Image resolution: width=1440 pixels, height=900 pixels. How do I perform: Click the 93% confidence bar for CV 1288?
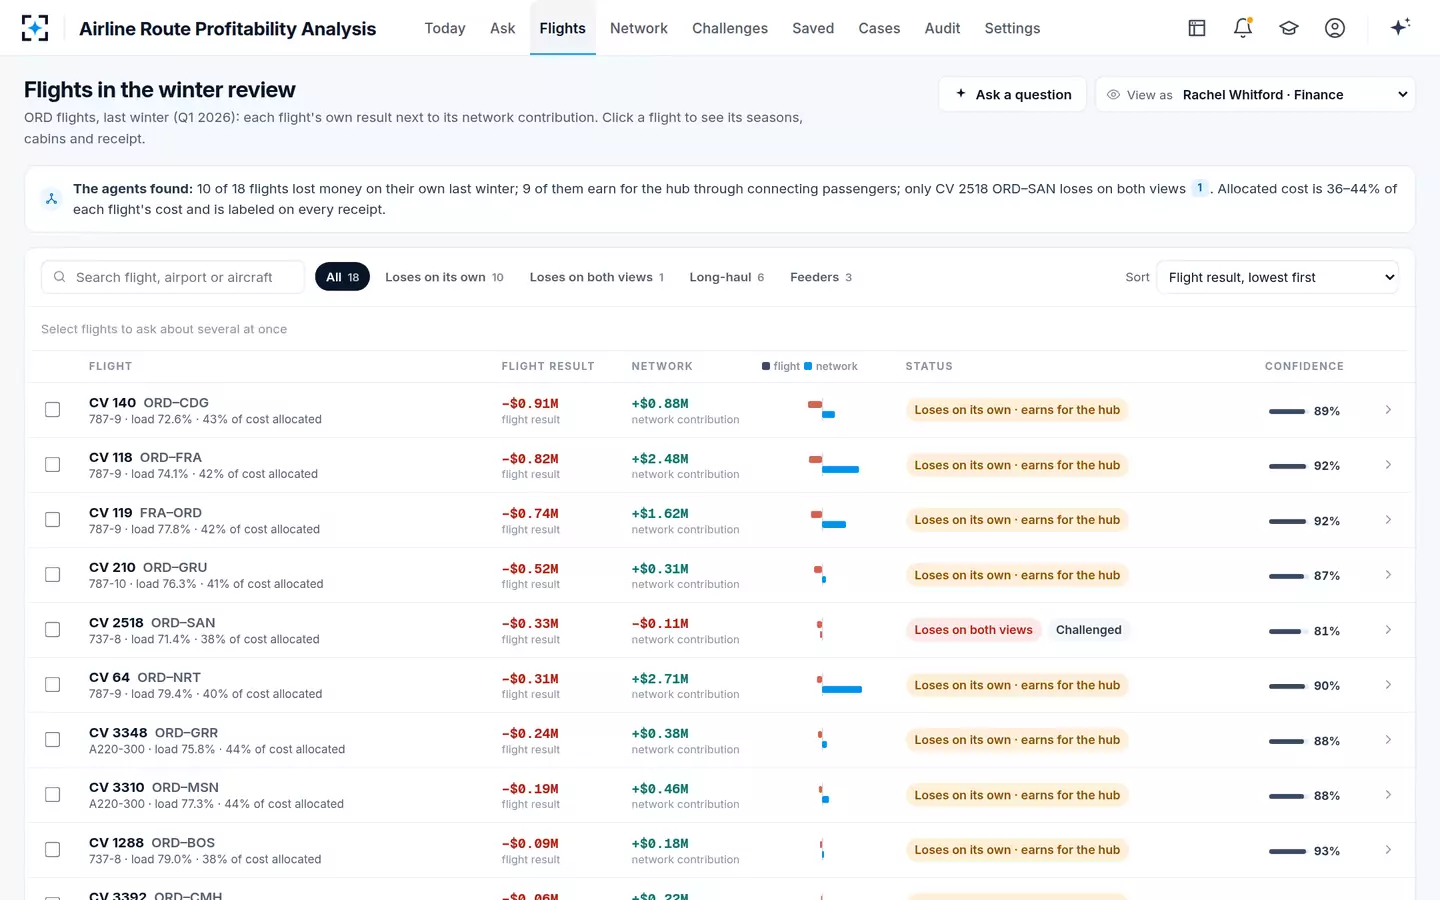point(1287,851)
